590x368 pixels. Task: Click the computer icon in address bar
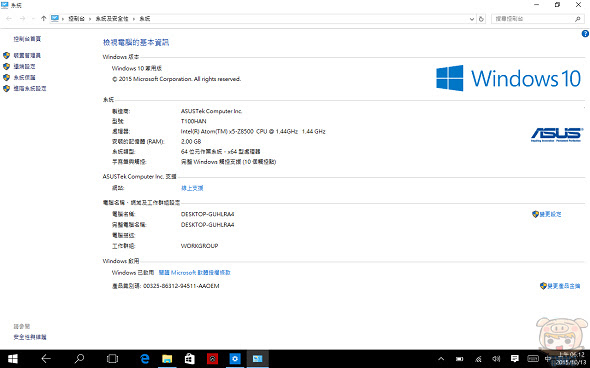55,18
